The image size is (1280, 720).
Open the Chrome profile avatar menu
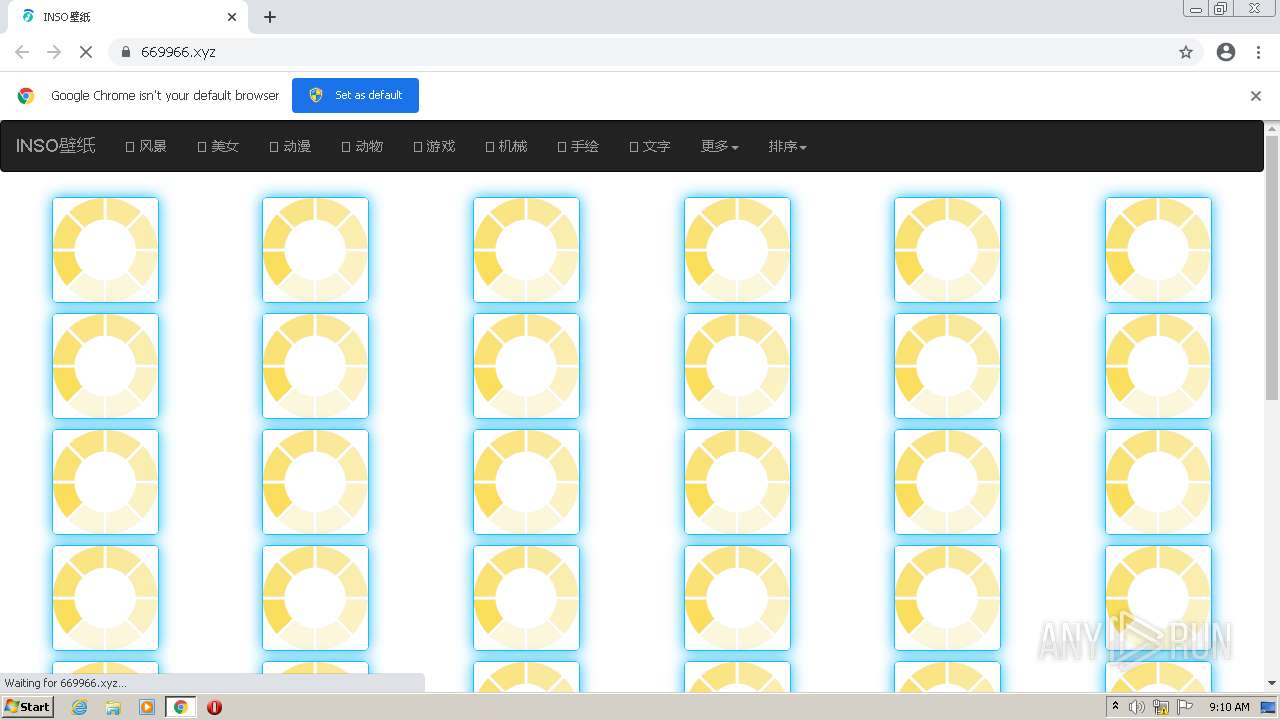pos(1226,52)
